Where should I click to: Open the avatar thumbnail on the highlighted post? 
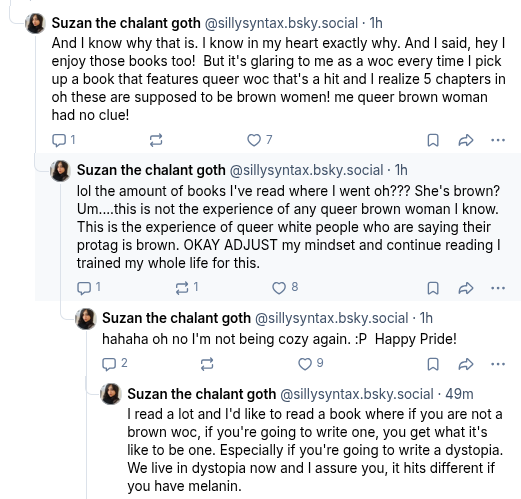[60, 171]
